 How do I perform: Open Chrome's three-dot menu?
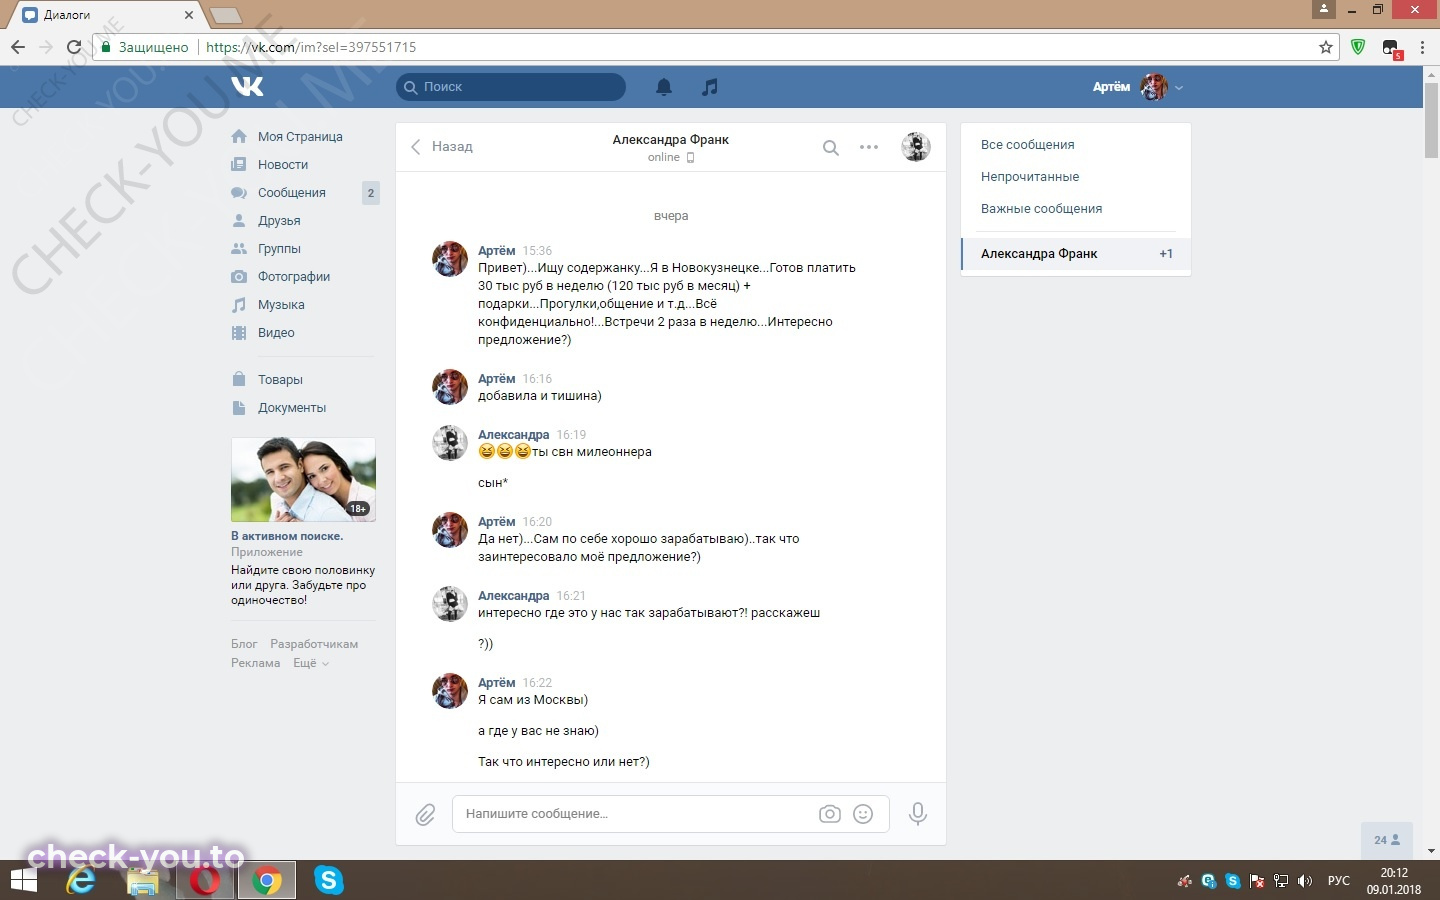click(x=1422, y=47)
